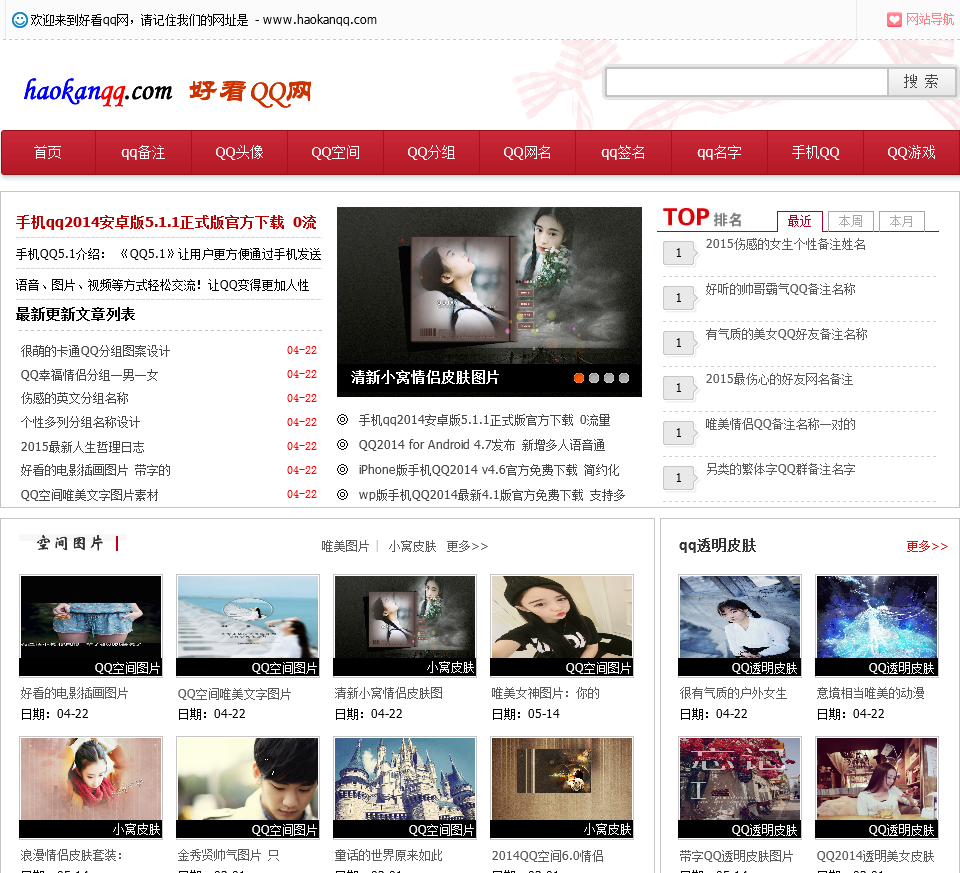The image size is (960, 873).
Task: Open article QQ幸福情侣分组一男一女
Action: pyautogui.click(x=89, y=375)
